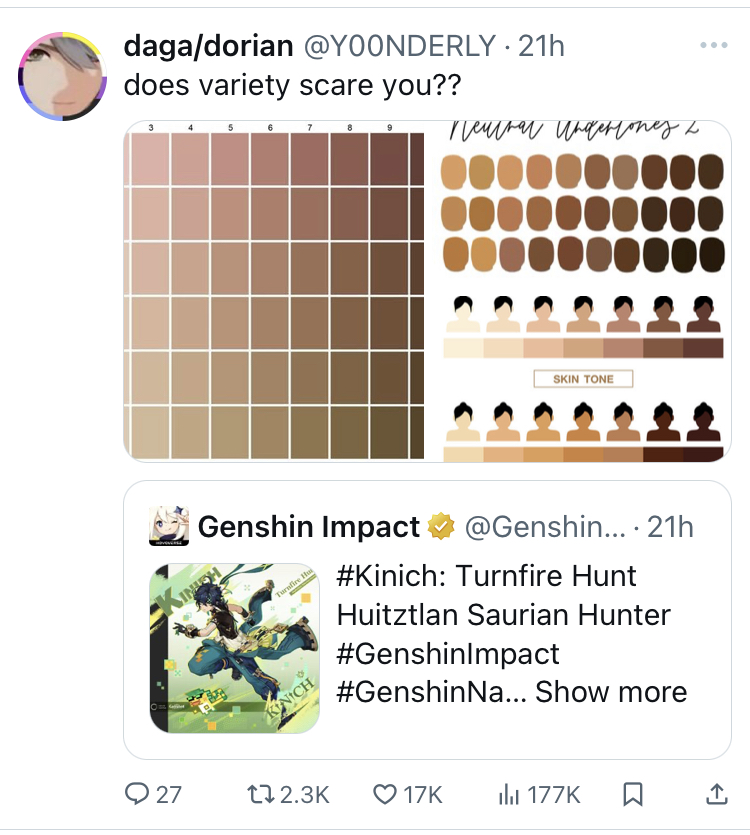Open the daga/dorian display name
The height and width of the screenshot is (835, 750).
pyautogui.click(x=208, y=46)
